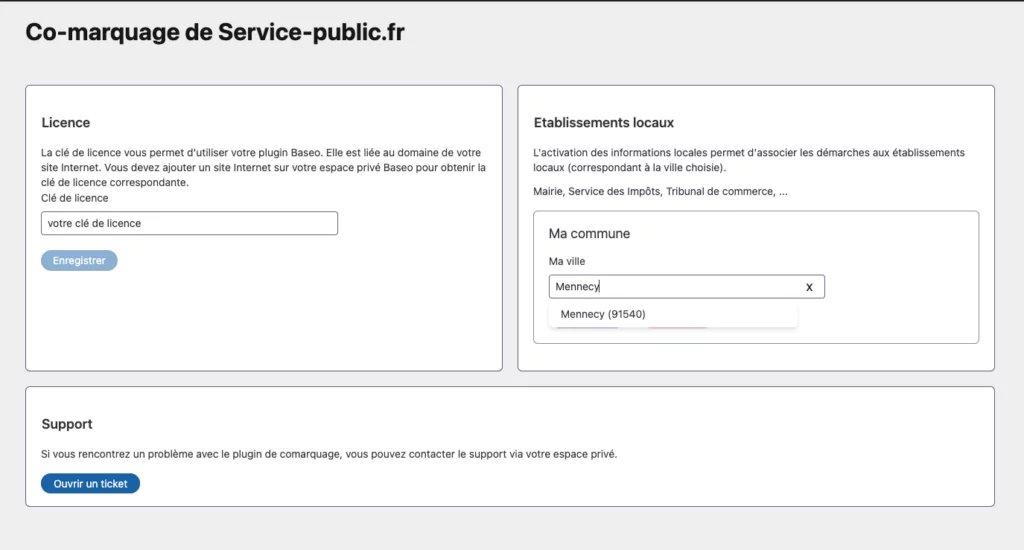Clear the Ma ville field with X
This screenshot has width=1024, height=550.
[809, 287]
